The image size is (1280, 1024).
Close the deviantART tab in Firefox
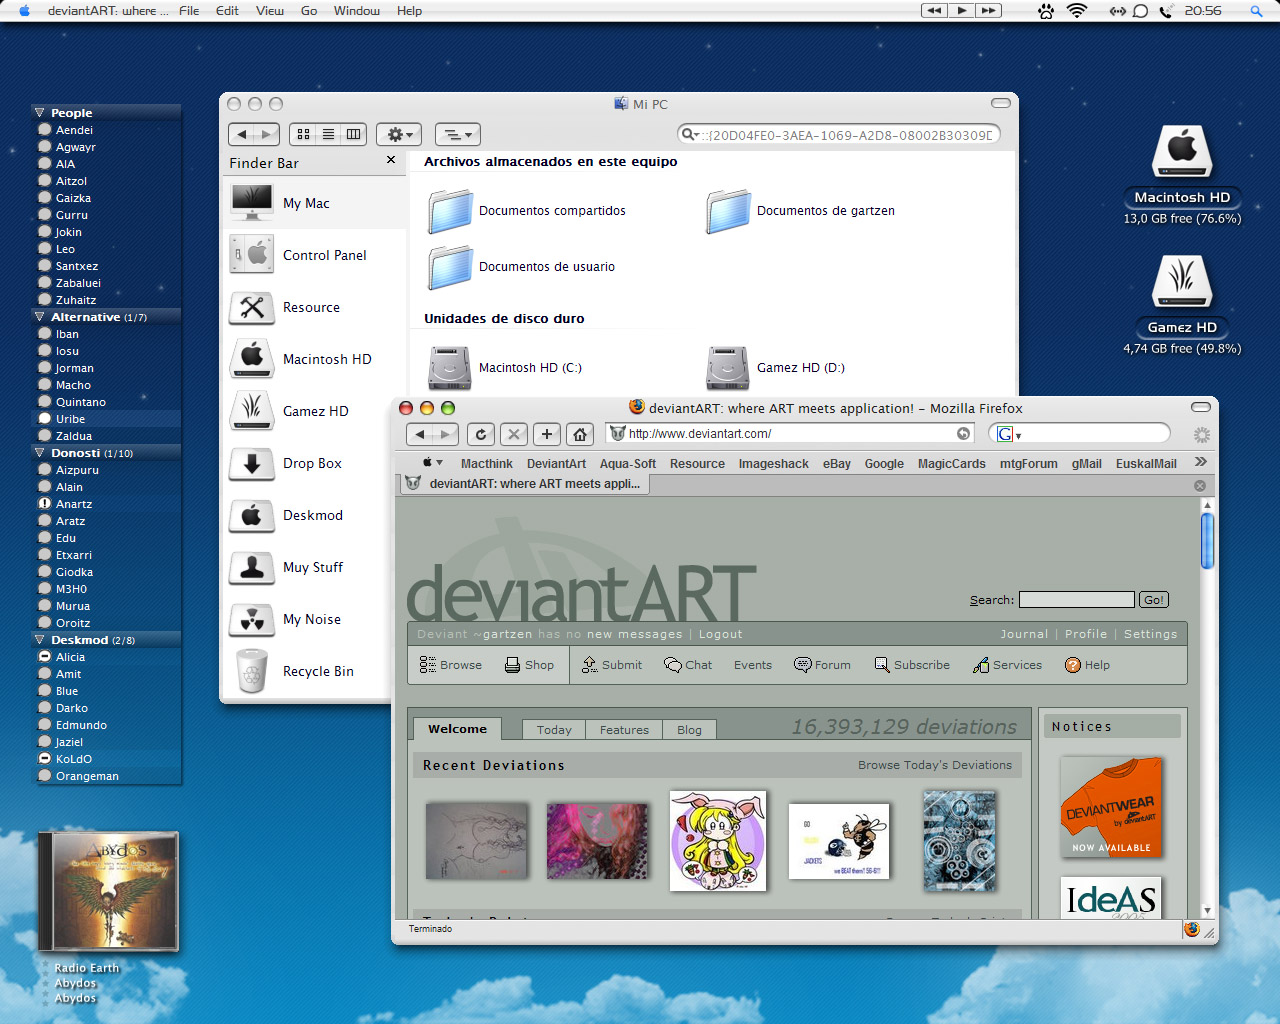click(1200, 485)
